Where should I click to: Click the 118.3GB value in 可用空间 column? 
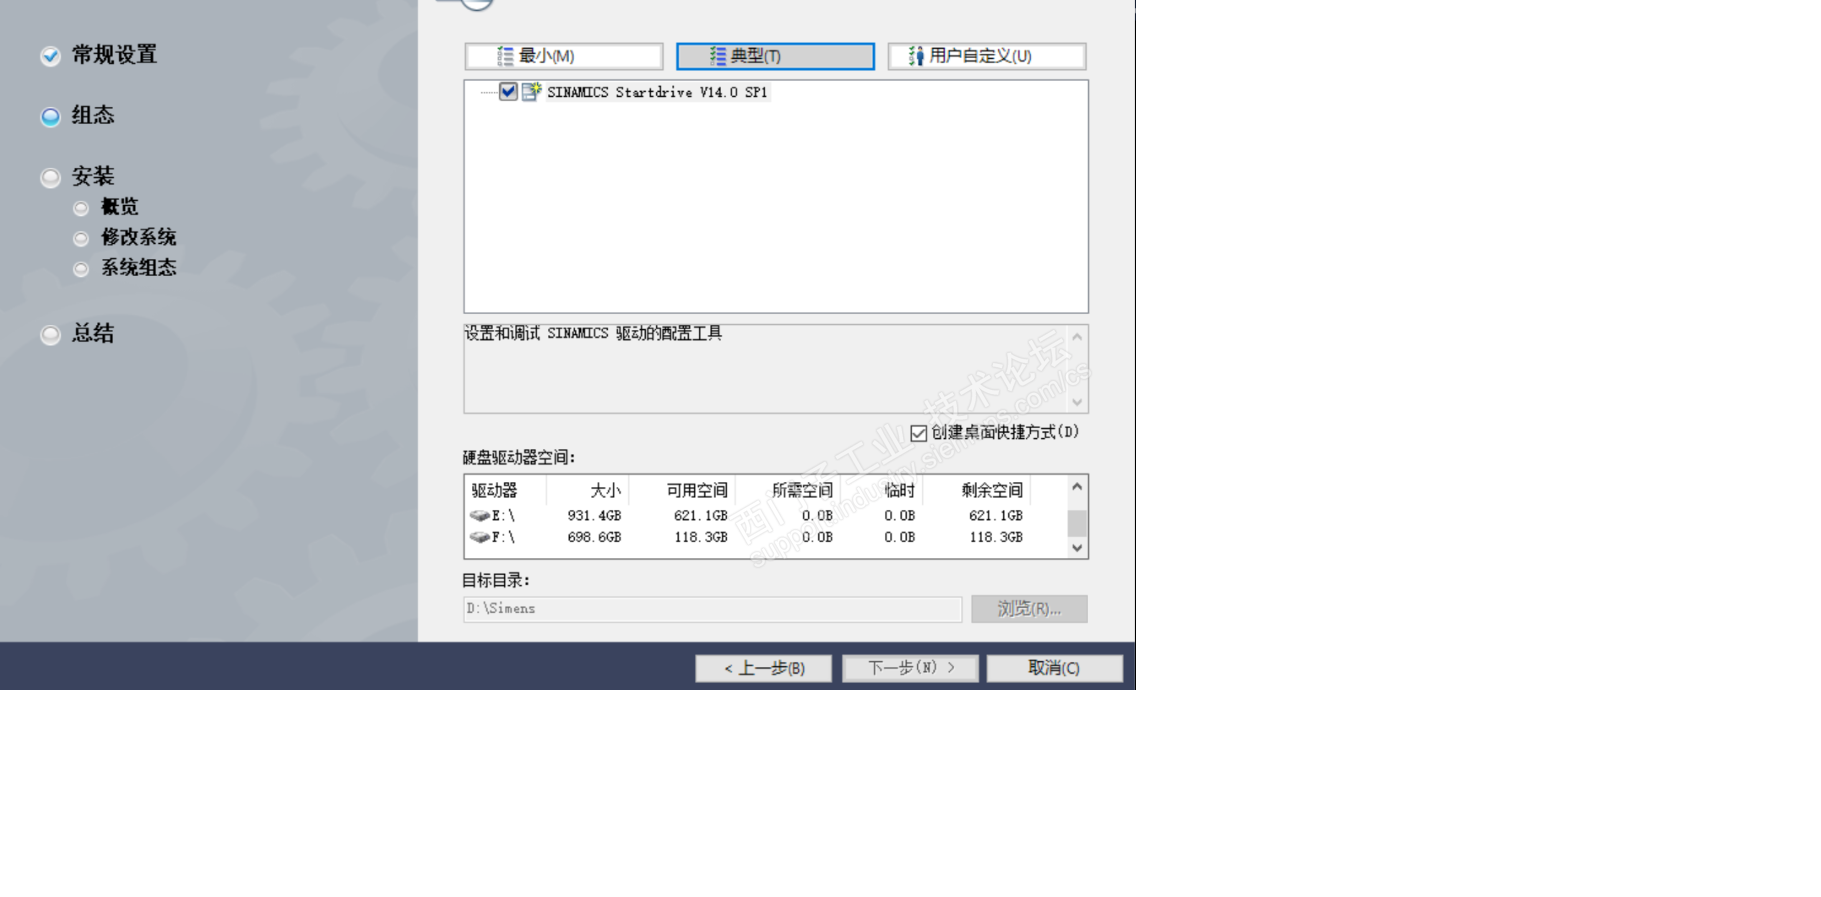(x=701, y=537)
